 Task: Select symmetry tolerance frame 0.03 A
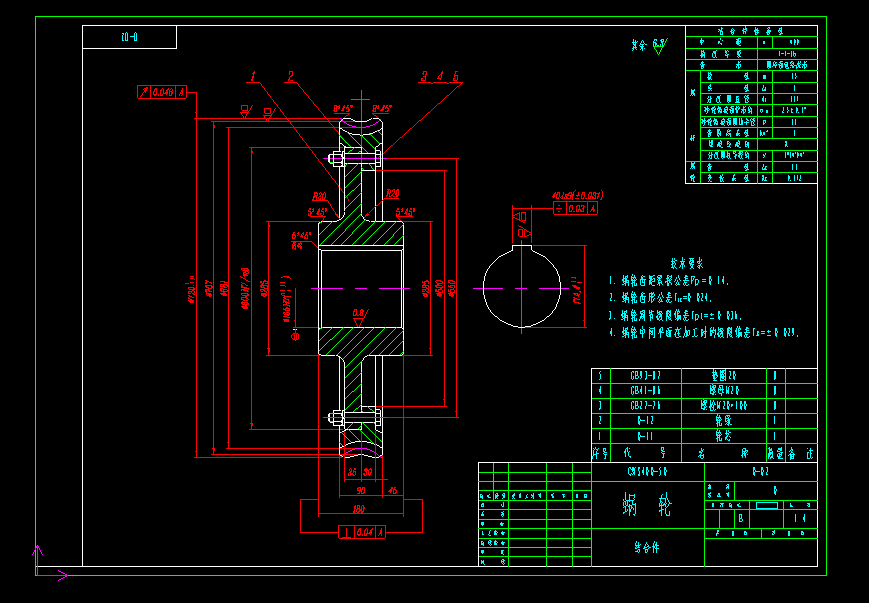click(575, 208)
